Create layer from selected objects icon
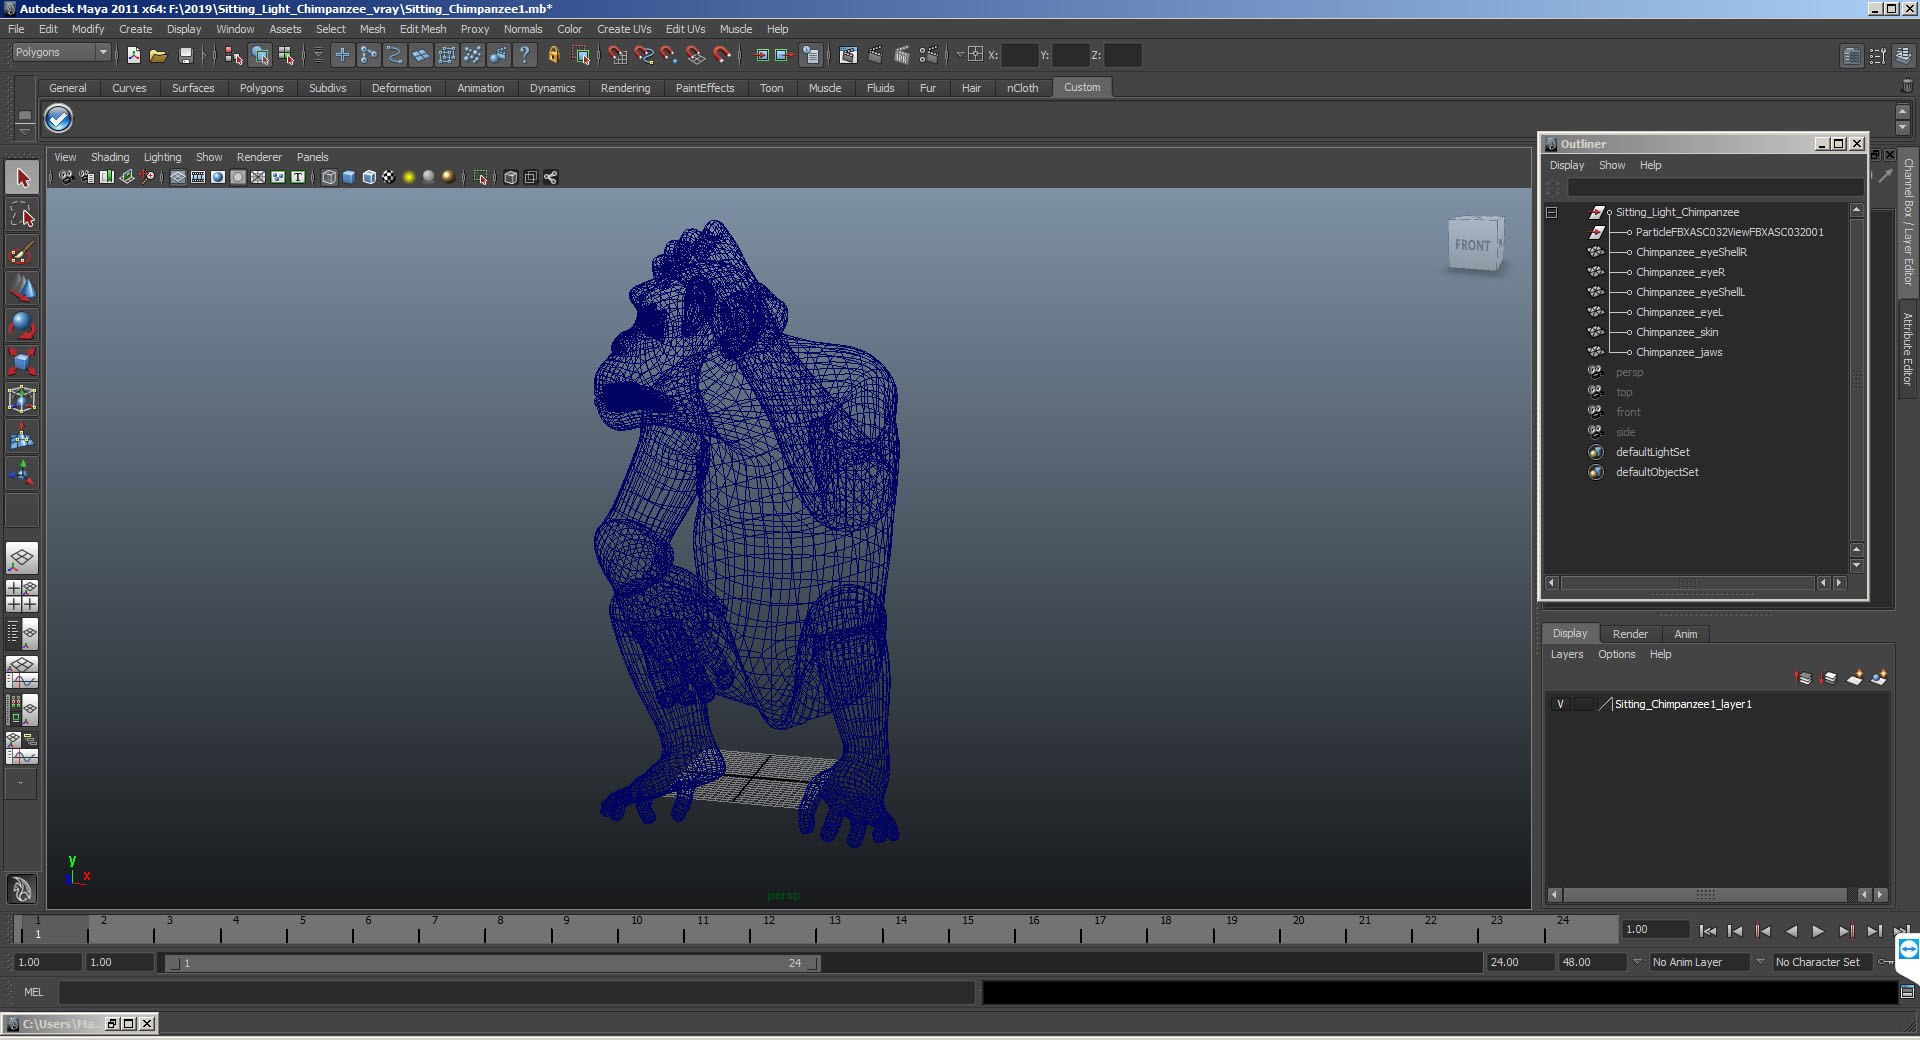The image size is (1920, 1040). pos(1879,678)
